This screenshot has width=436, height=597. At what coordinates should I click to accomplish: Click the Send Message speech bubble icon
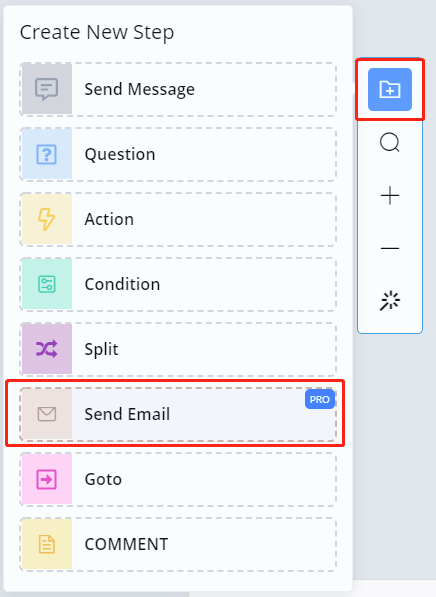pyautogui.click(x=46, y=89)
